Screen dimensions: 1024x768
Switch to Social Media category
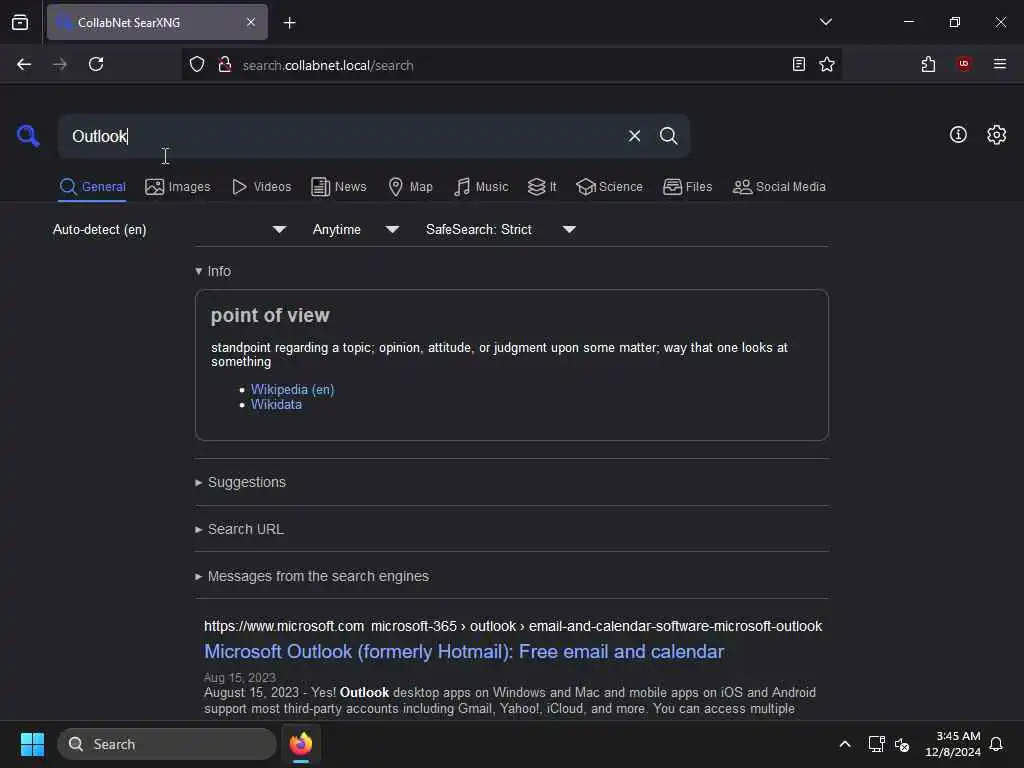(779, 187)
